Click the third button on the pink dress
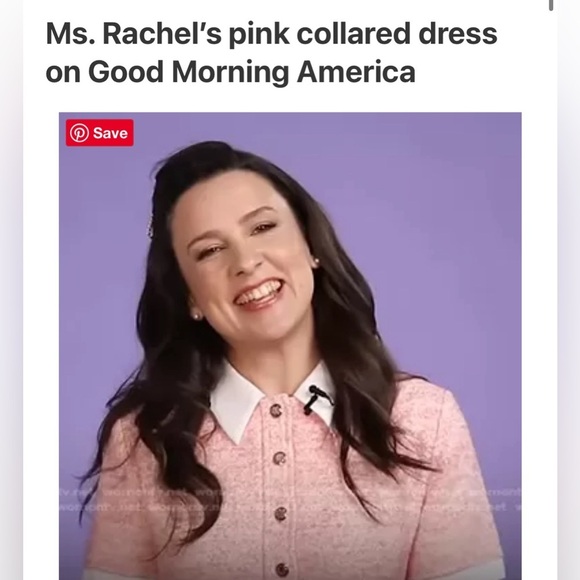Image resolution: width=580 pixels, height=580 pixels. click(280, 514)
